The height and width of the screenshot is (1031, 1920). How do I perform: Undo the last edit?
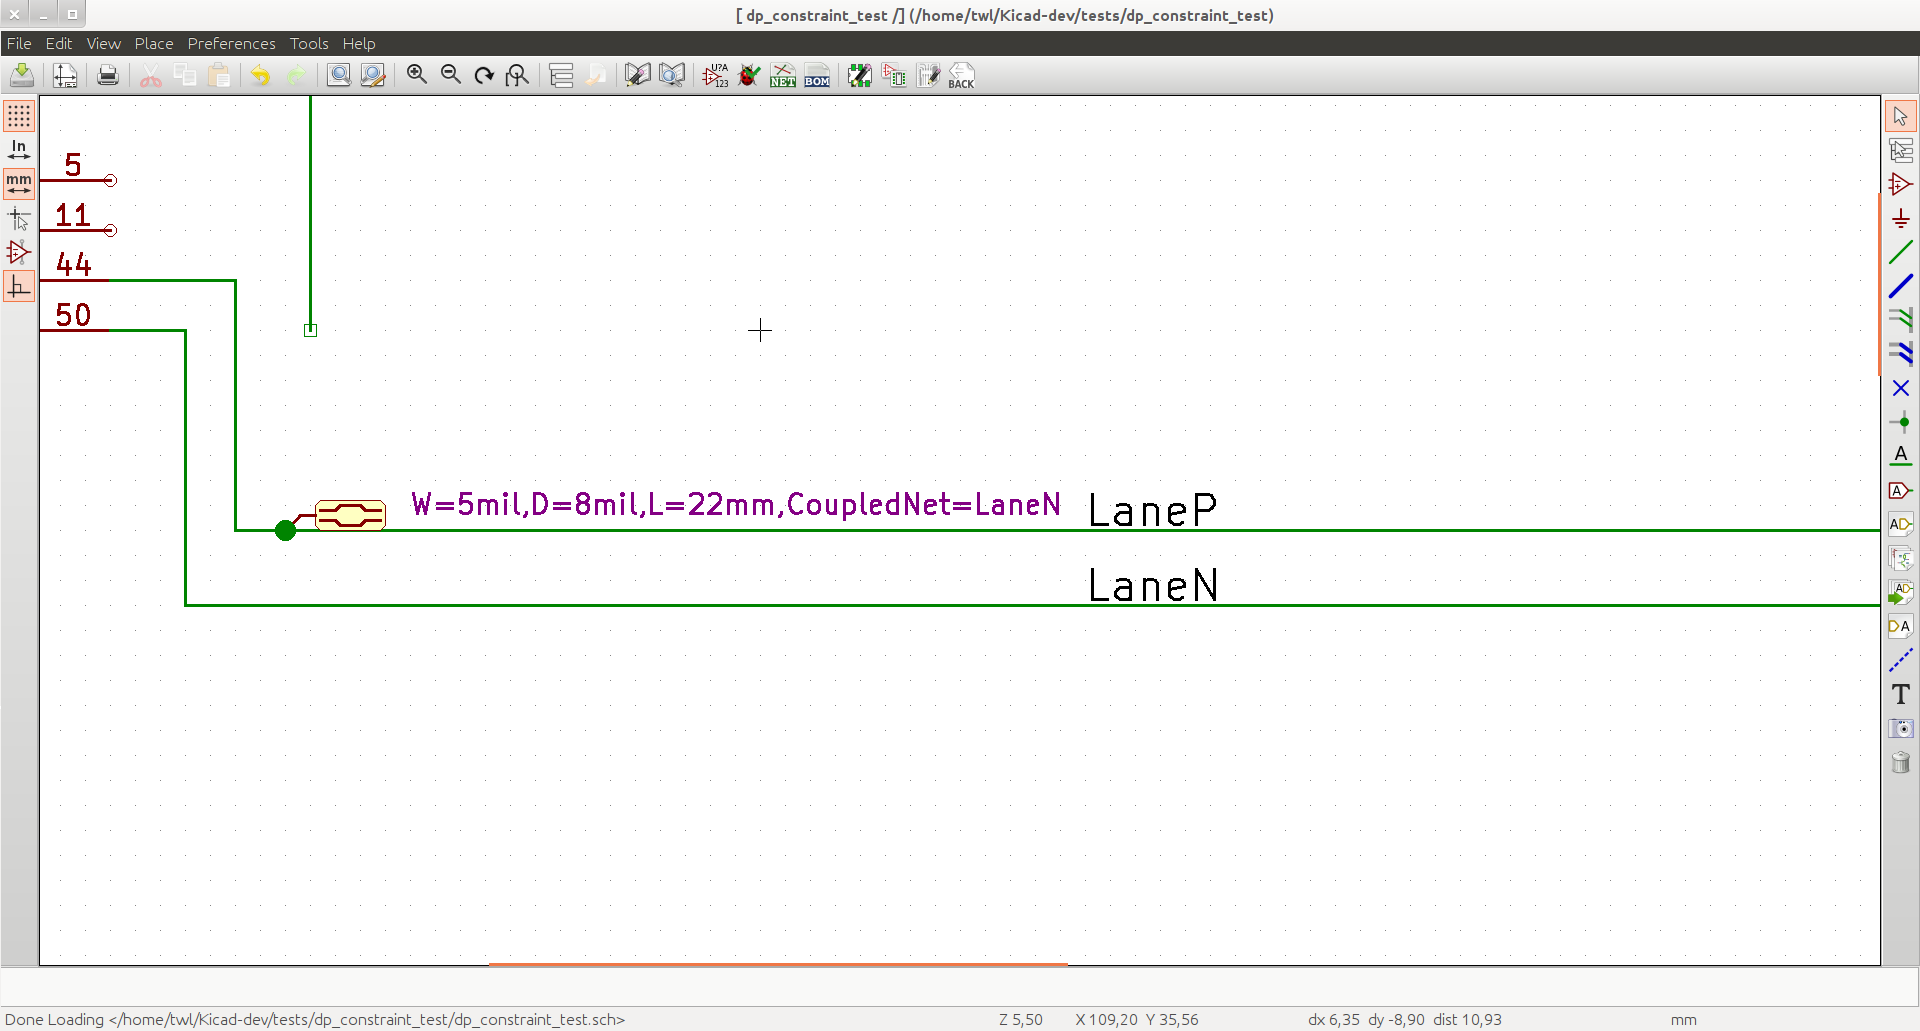(x=261, y=75)
